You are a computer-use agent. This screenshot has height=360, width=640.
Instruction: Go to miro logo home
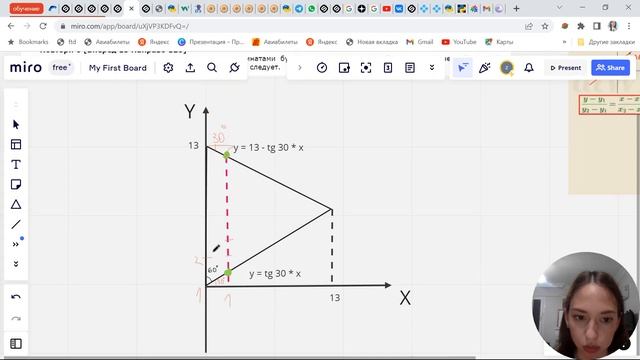pos(26,67)
